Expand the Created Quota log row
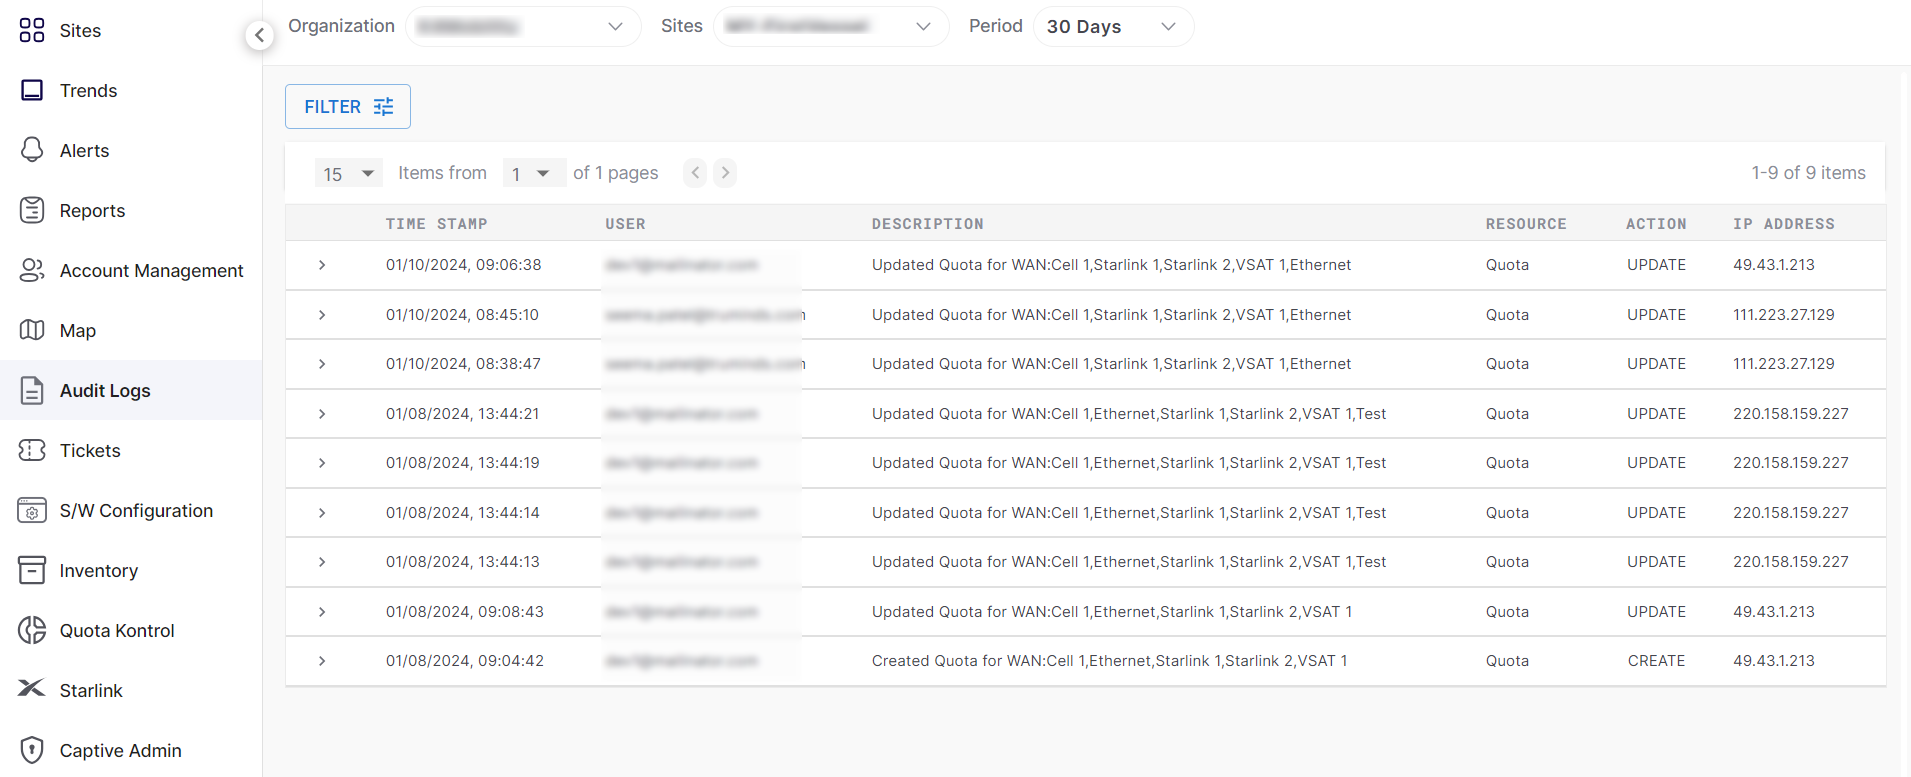 (322, 661)
